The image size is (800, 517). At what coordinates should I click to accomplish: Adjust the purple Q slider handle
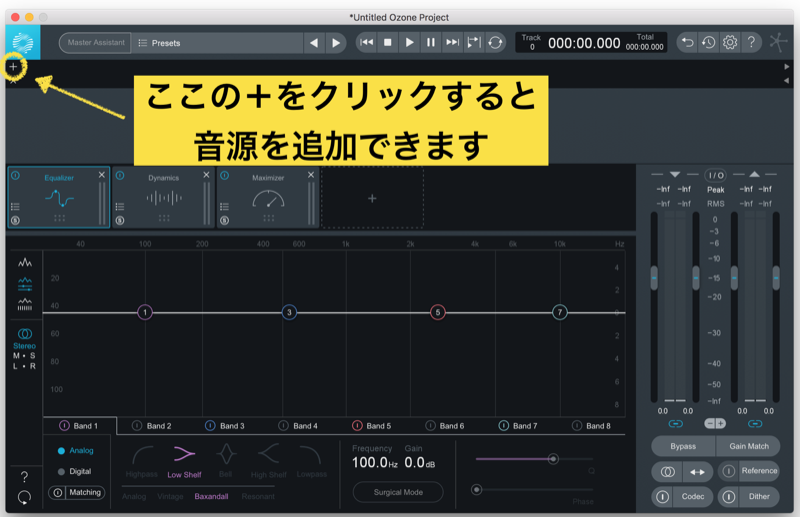coord(553,459)
